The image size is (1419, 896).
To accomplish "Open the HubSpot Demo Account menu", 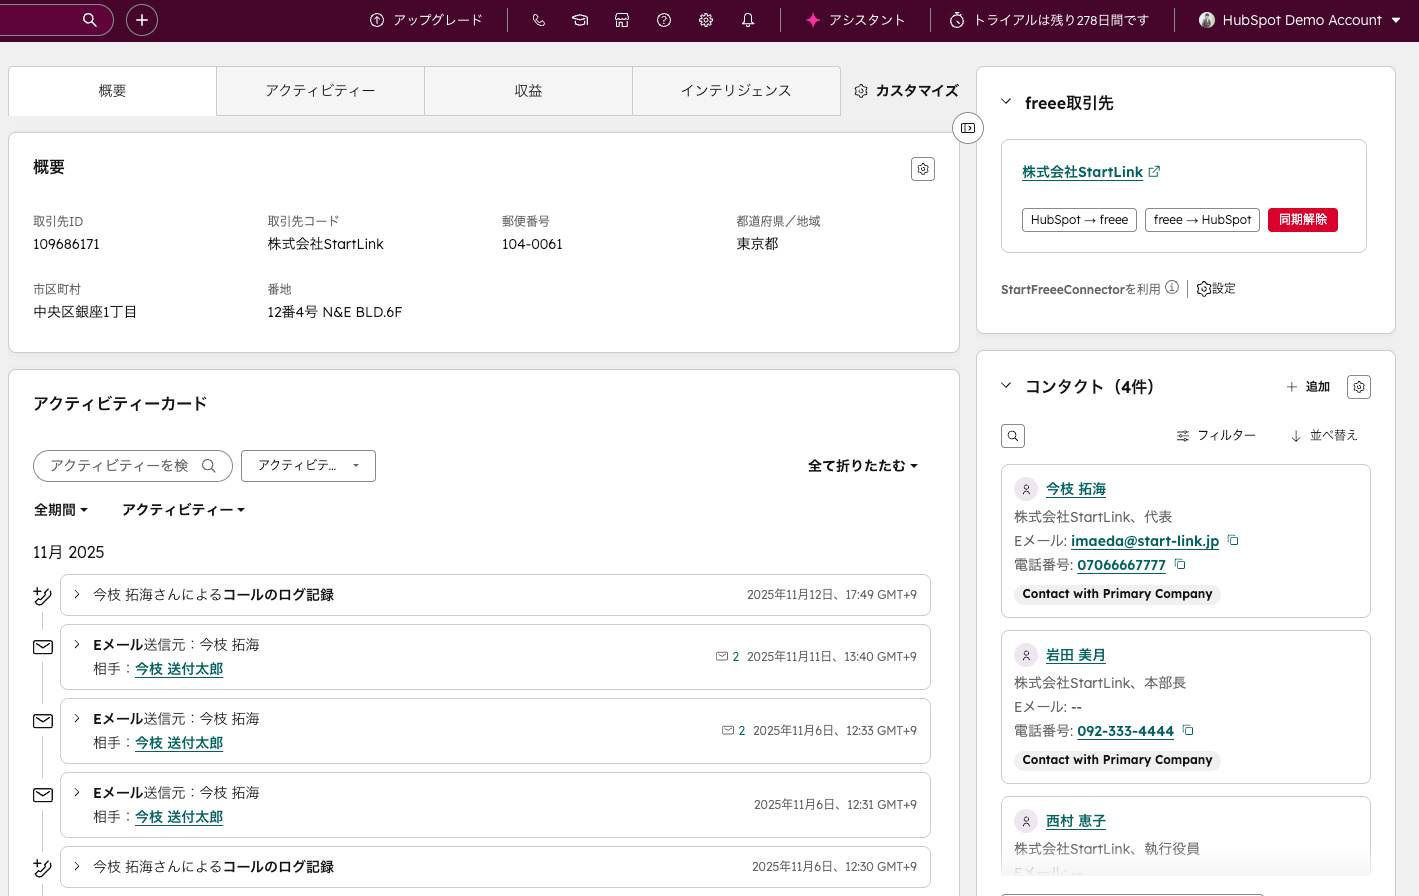I will [x=1300, y=20].
